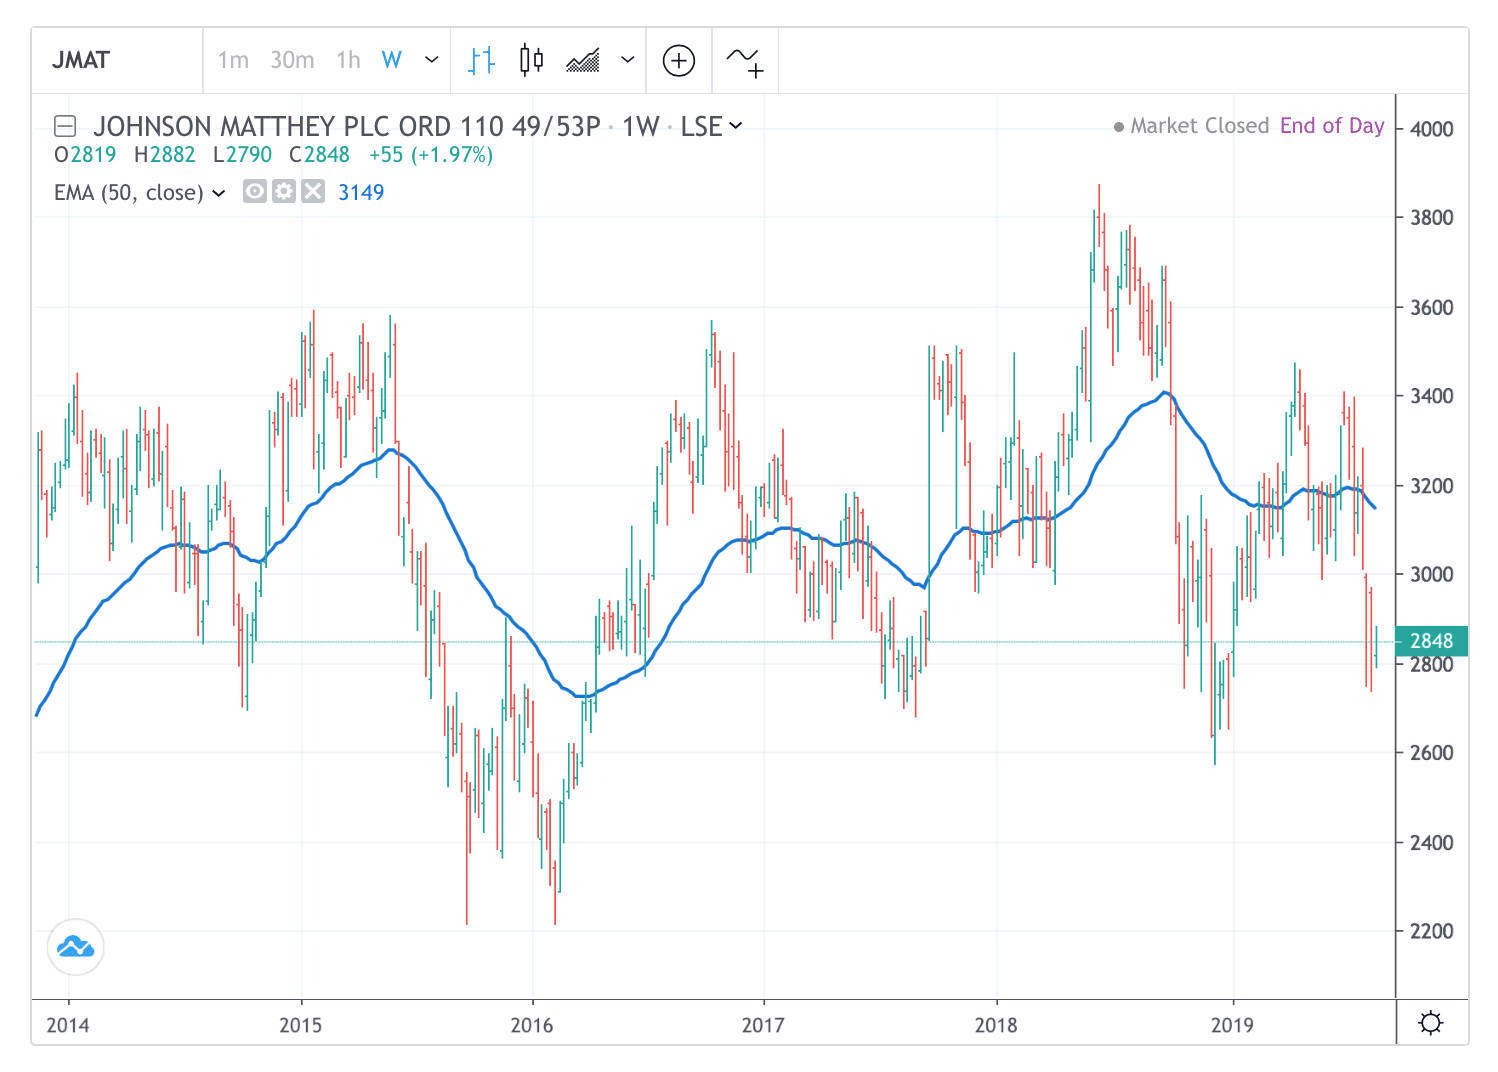
Task: Open the chart style dropdown arrow
Action: (628, 60)
